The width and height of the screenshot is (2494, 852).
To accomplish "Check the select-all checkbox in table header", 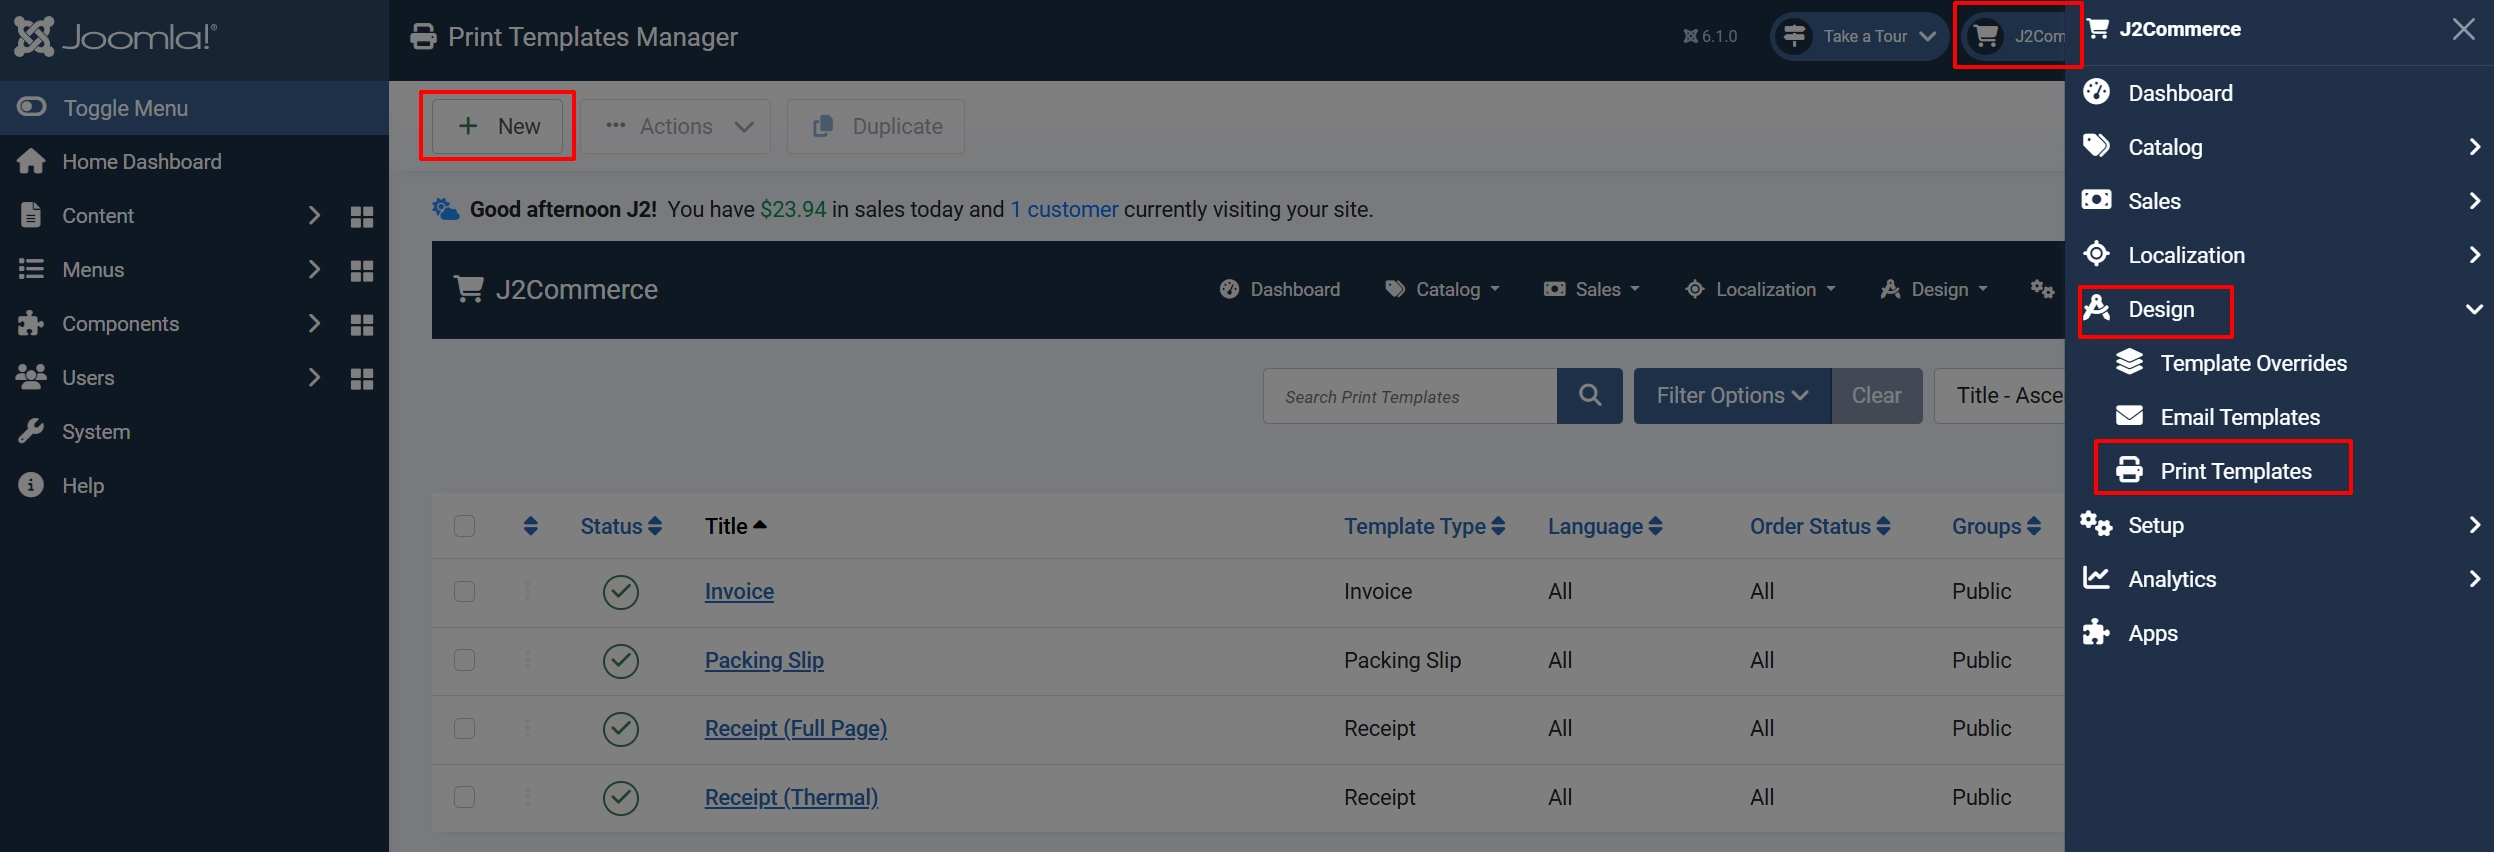I will 464,526.
